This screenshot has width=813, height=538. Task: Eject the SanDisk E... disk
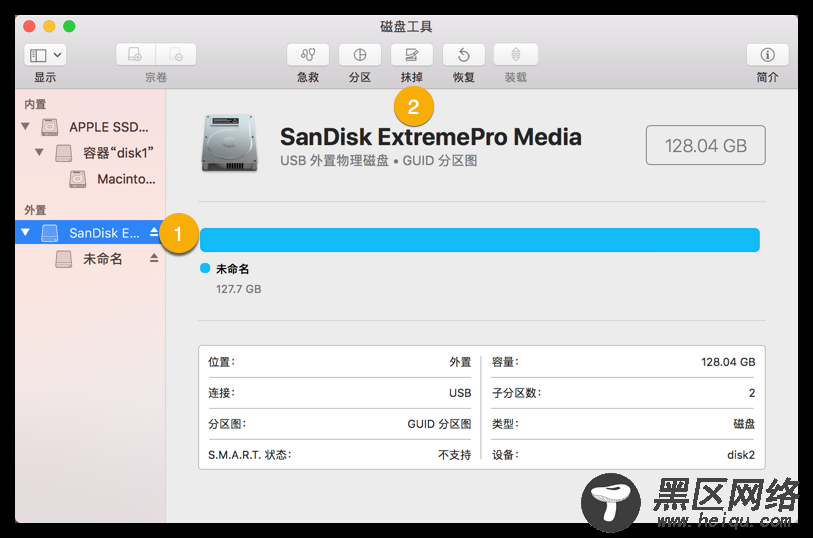click(x=154, y=232)
